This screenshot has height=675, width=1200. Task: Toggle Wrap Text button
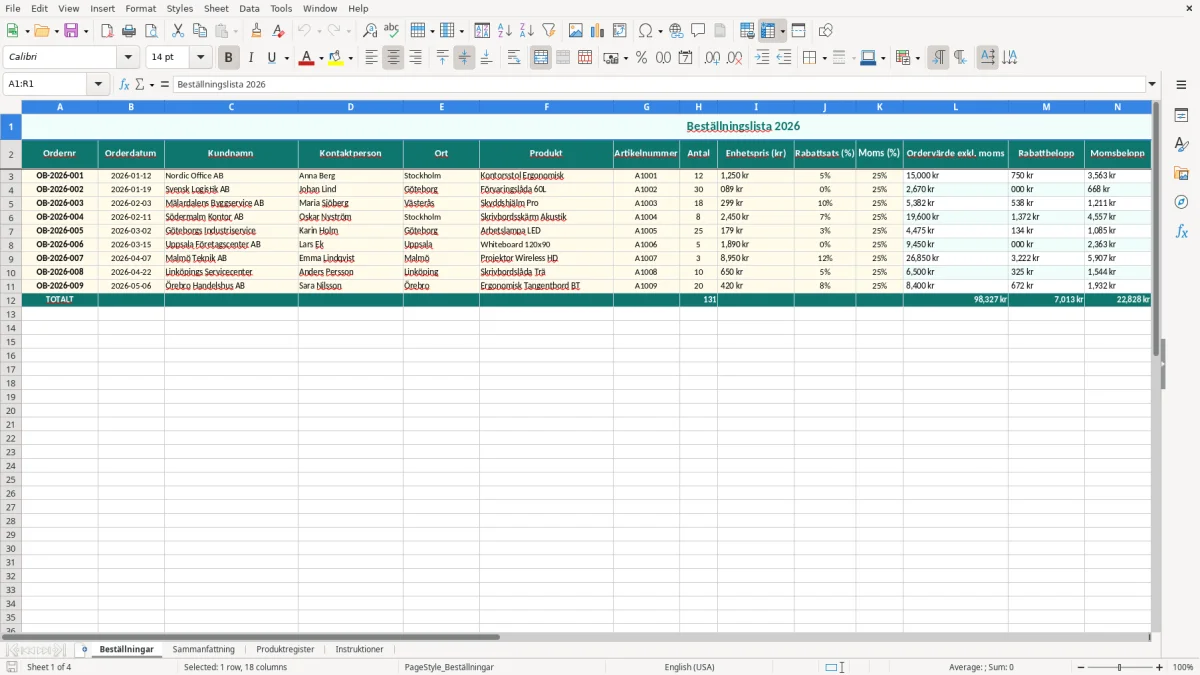(514, 58)
